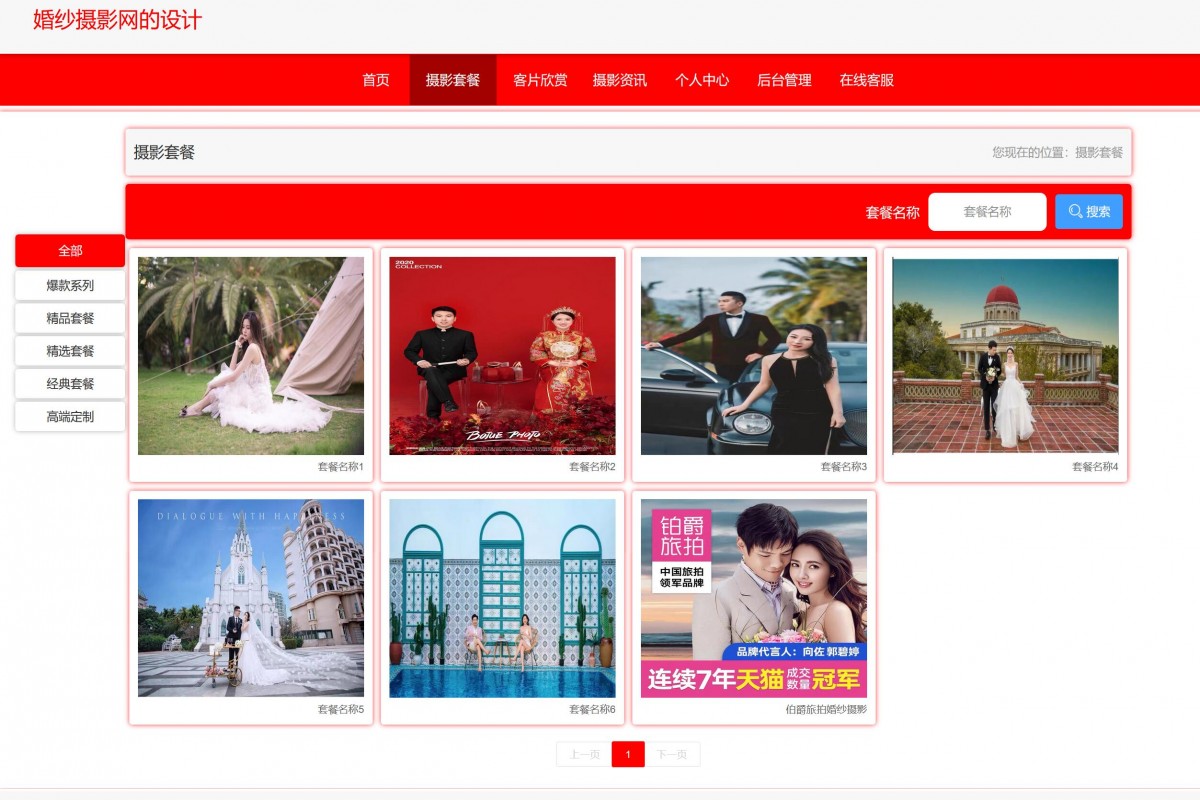Click the 套餐名称 search input field
Image resolution: width=1200 pixels, height=800 pixels.
pos(986,211)
